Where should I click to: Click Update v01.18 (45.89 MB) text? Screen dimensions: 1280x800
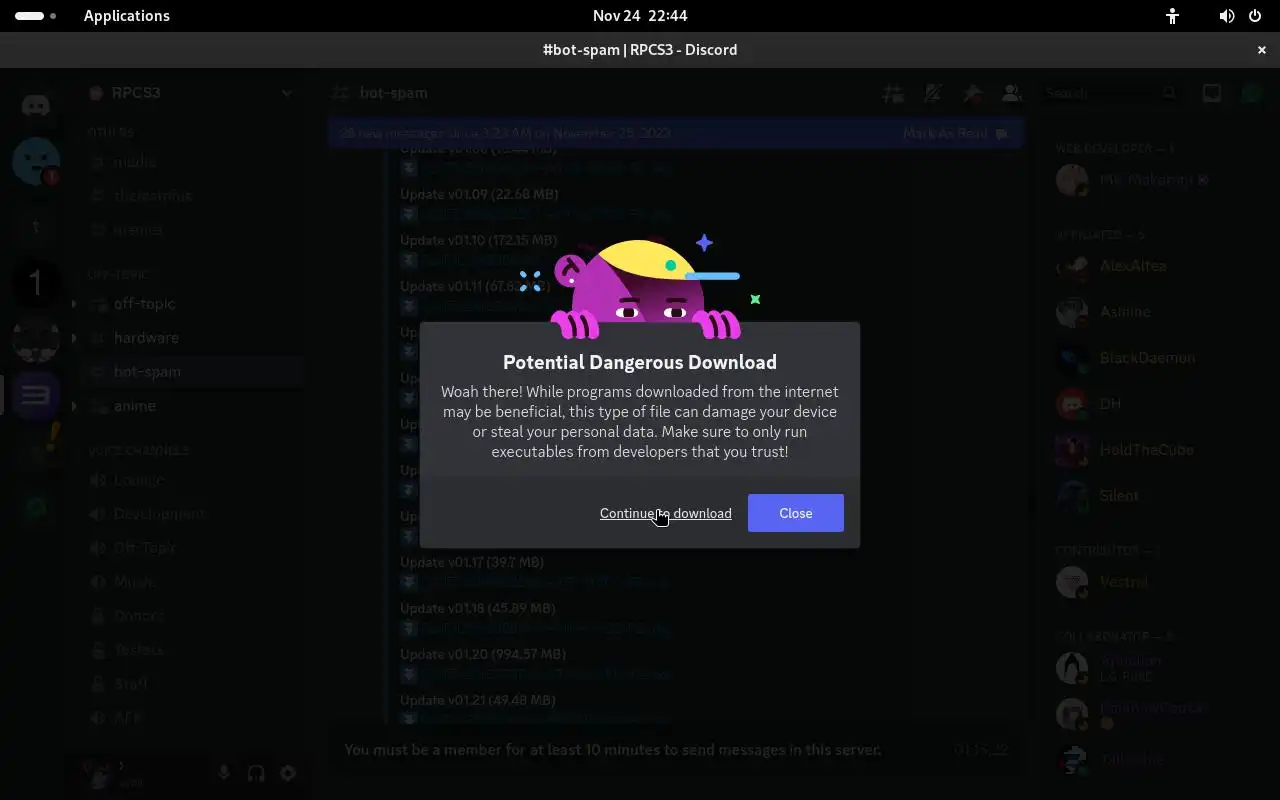(477, 608)
